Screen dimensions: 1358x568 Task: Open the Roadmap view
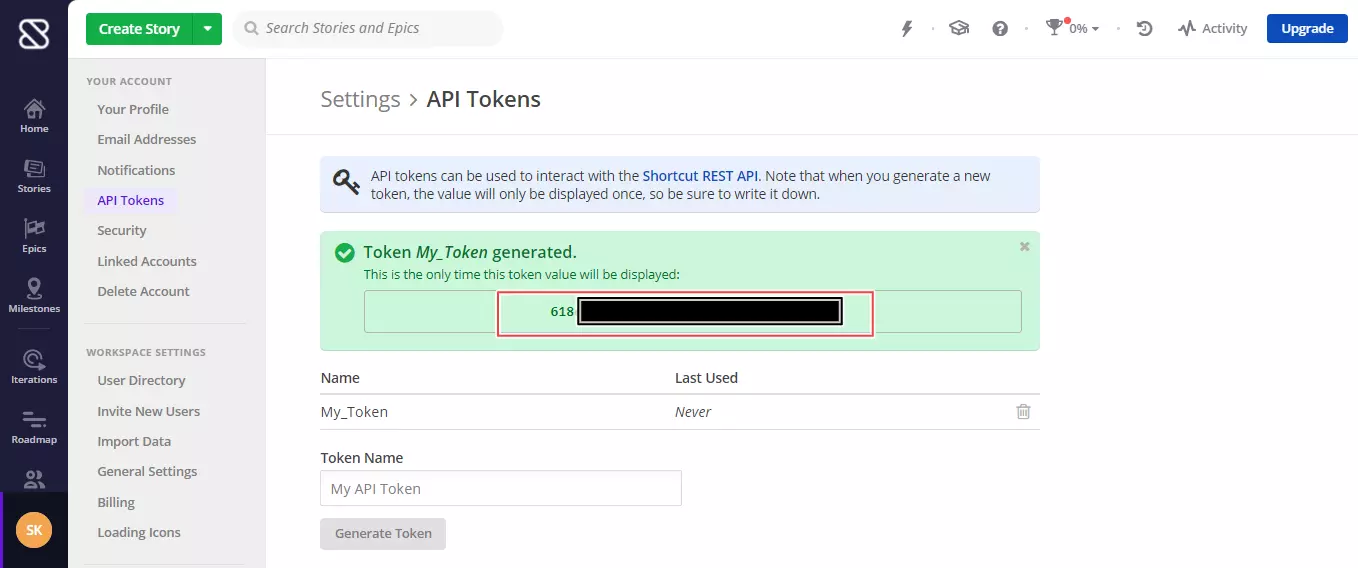(34, 427)
